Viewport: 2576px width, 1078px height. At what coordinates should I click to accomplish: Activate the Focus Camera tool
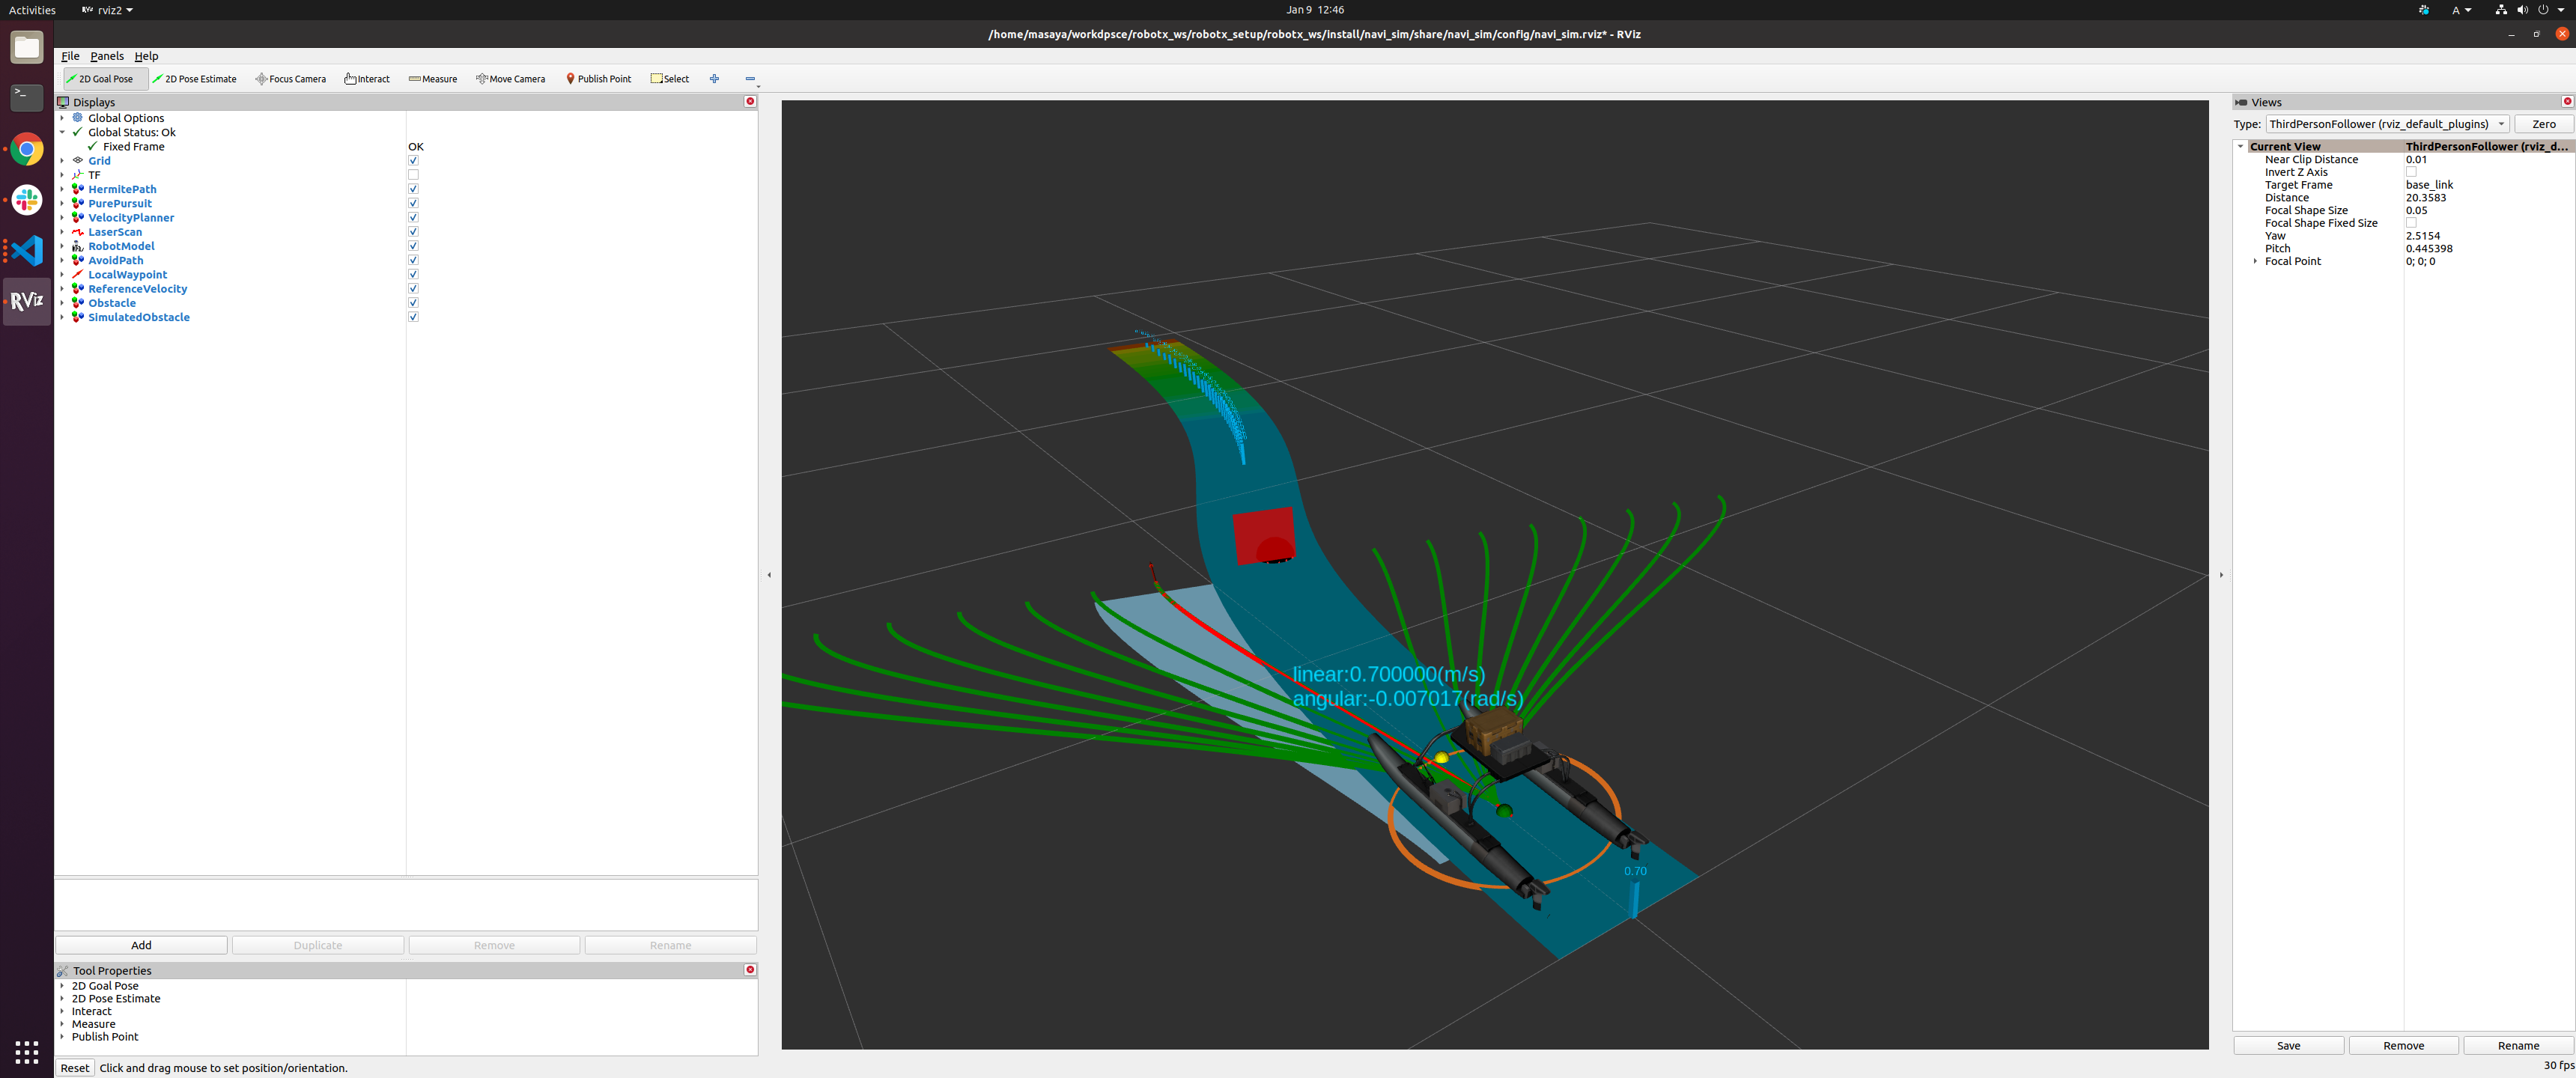291,79
